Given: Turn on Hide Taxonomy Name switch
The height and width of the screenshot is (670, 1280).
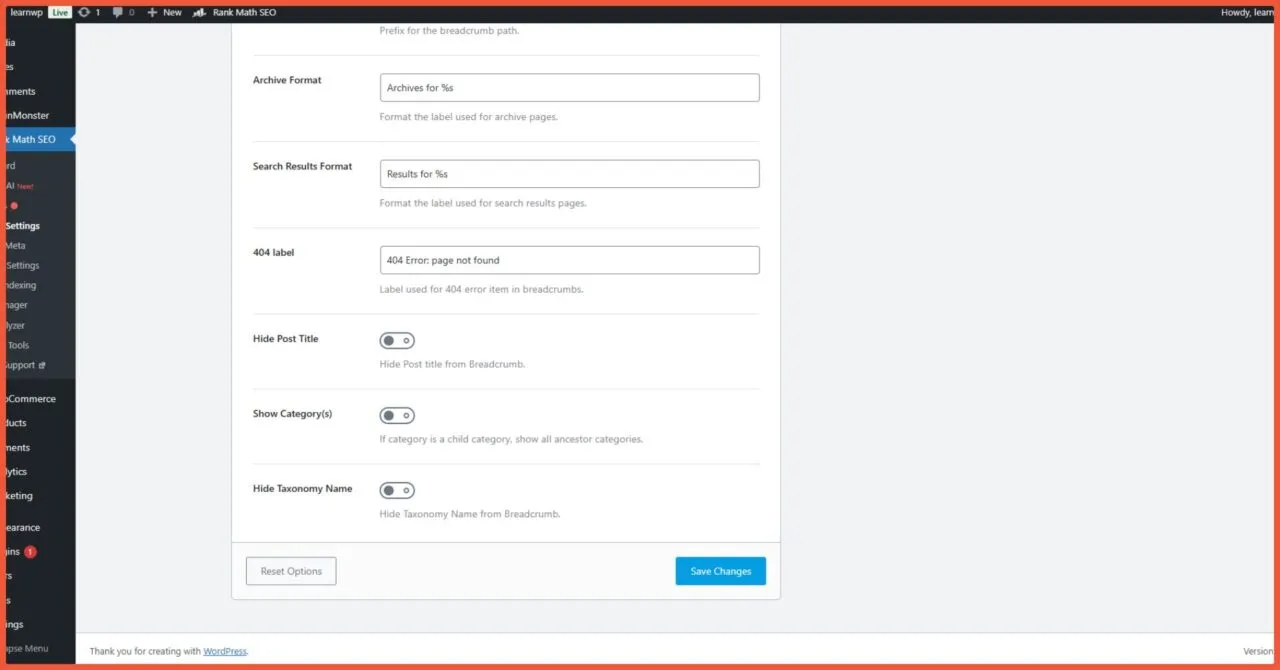Looking at the screenshot, I should [x=397, y=491].
